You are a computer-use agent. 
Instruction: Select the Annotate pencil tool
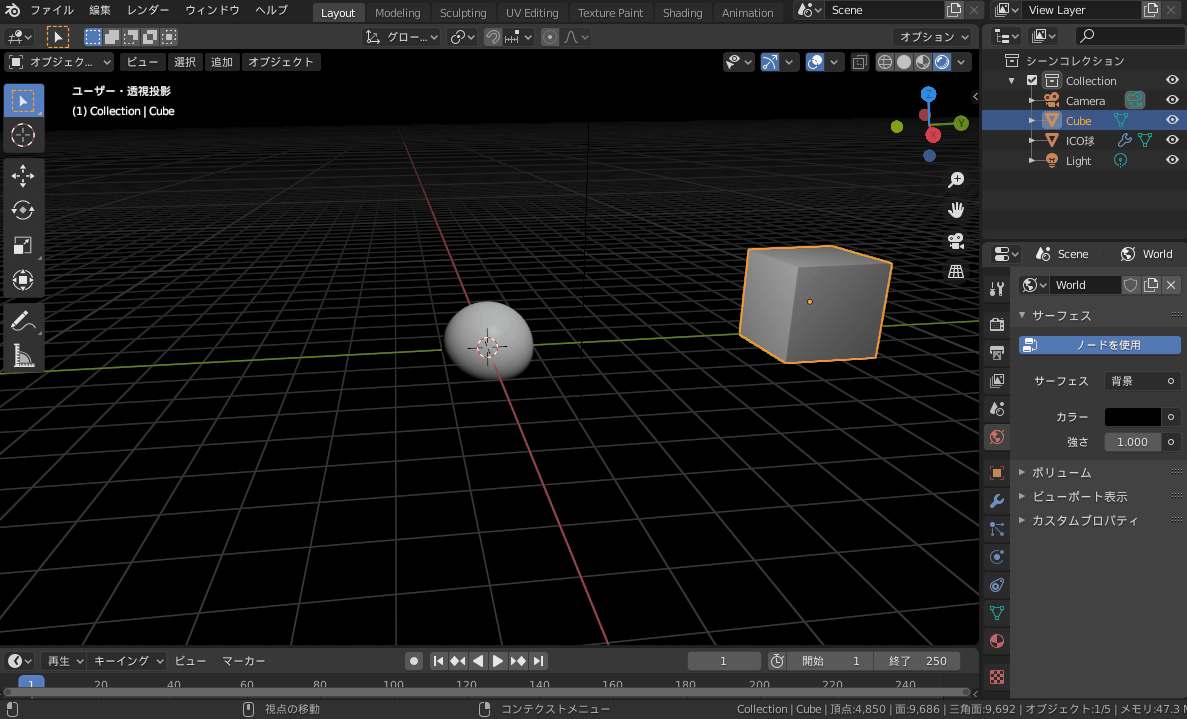22,321
